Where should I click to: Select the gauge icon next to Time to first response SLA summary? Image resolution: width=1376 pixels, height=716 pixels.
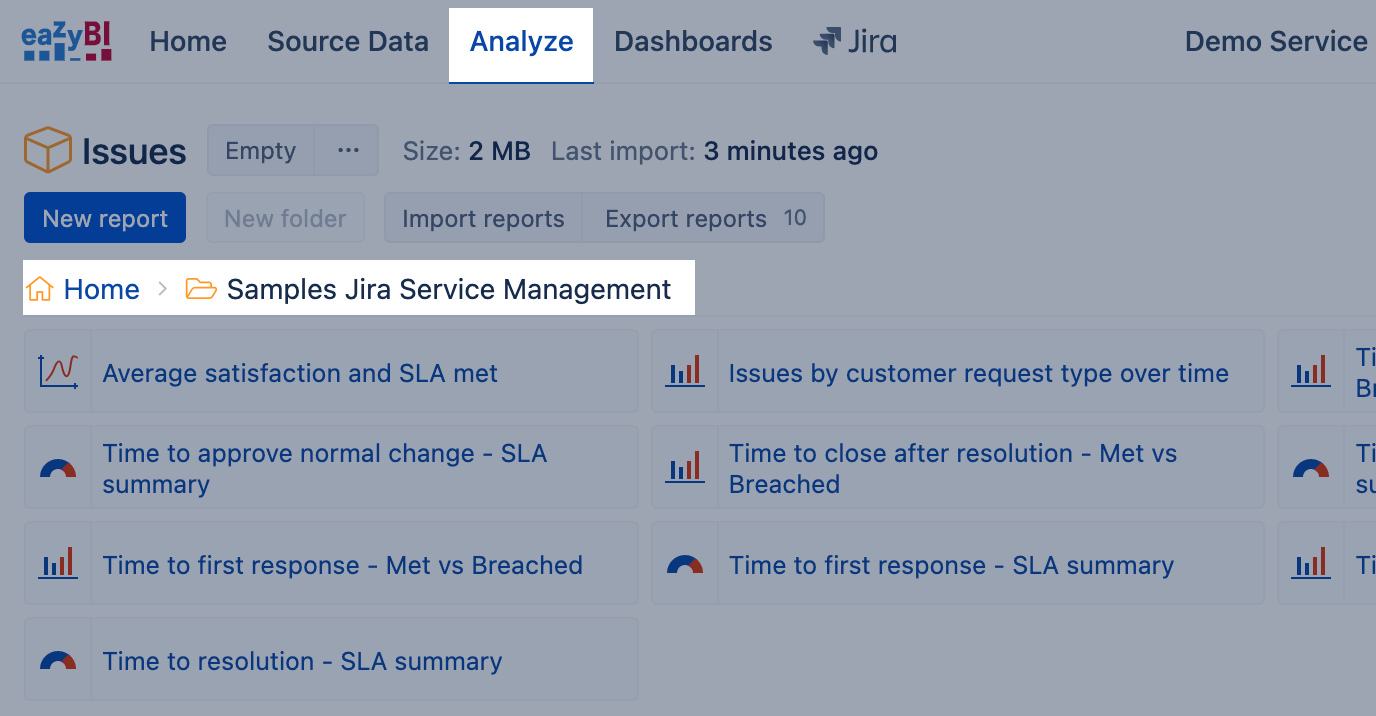tap(685, 563)
